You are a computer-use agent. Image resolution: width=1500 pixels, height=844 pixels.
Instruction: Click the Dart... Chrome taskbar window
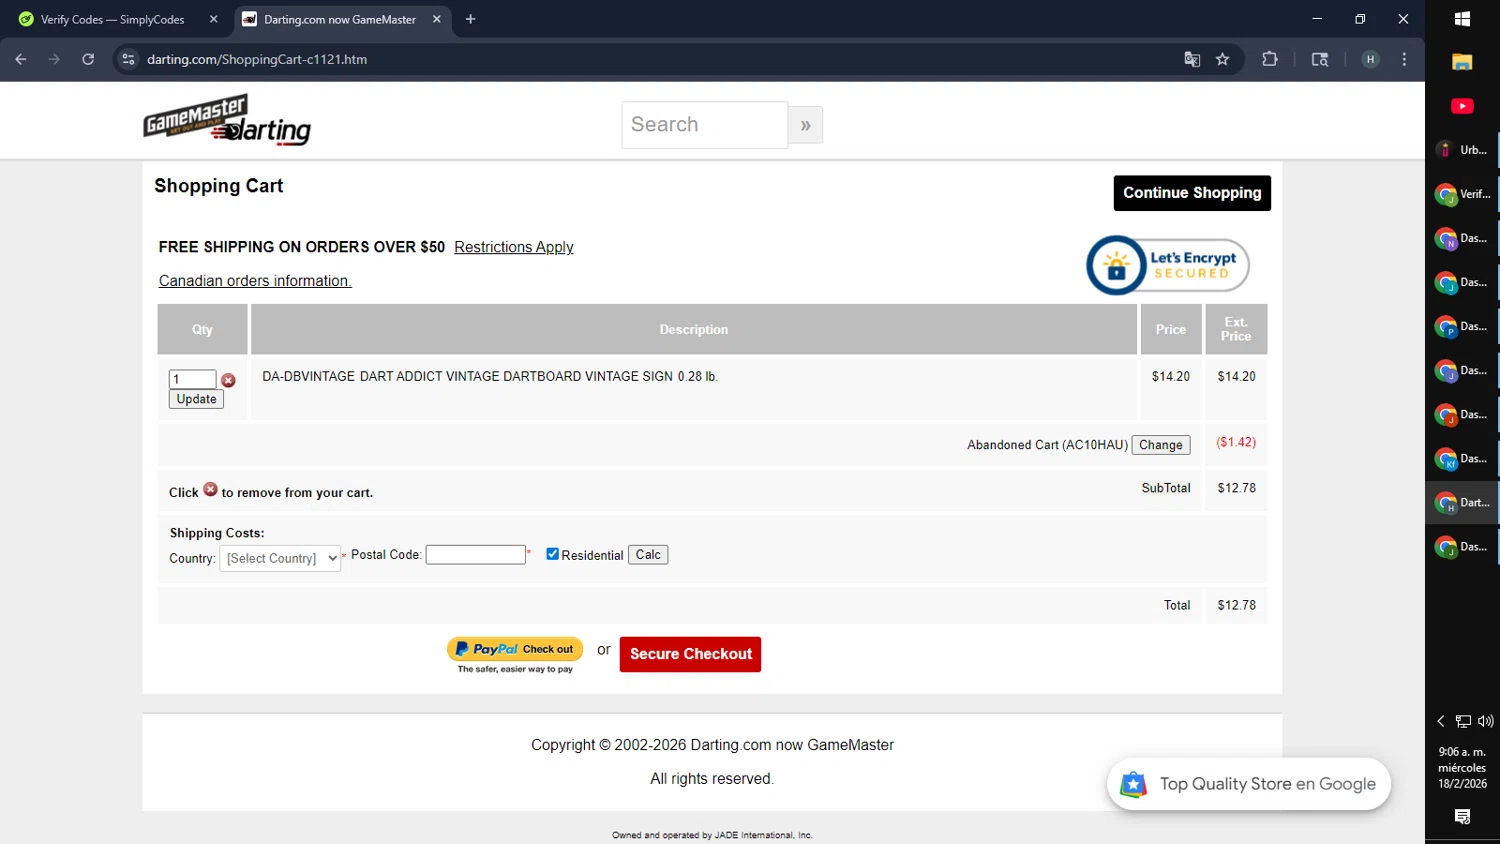(1462, 502)
